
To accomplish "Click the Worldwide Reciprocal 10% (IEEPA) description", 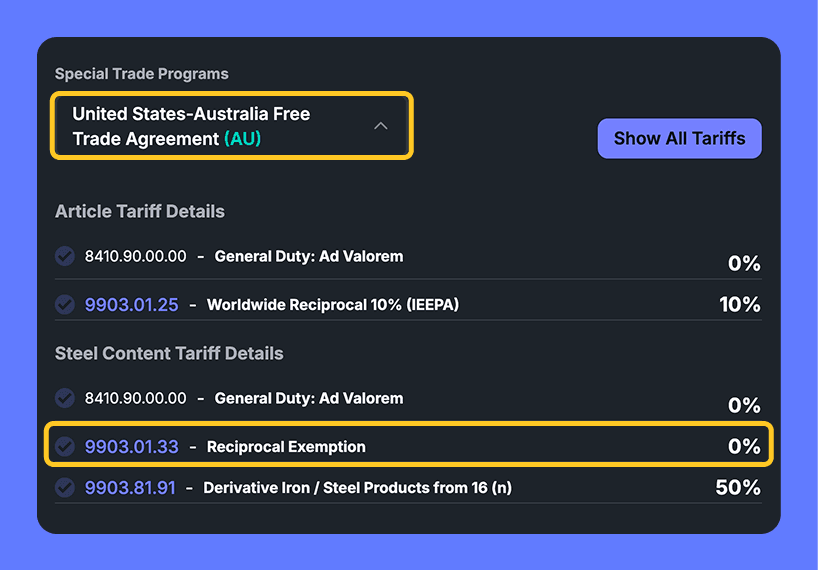I will coord(332,304).
